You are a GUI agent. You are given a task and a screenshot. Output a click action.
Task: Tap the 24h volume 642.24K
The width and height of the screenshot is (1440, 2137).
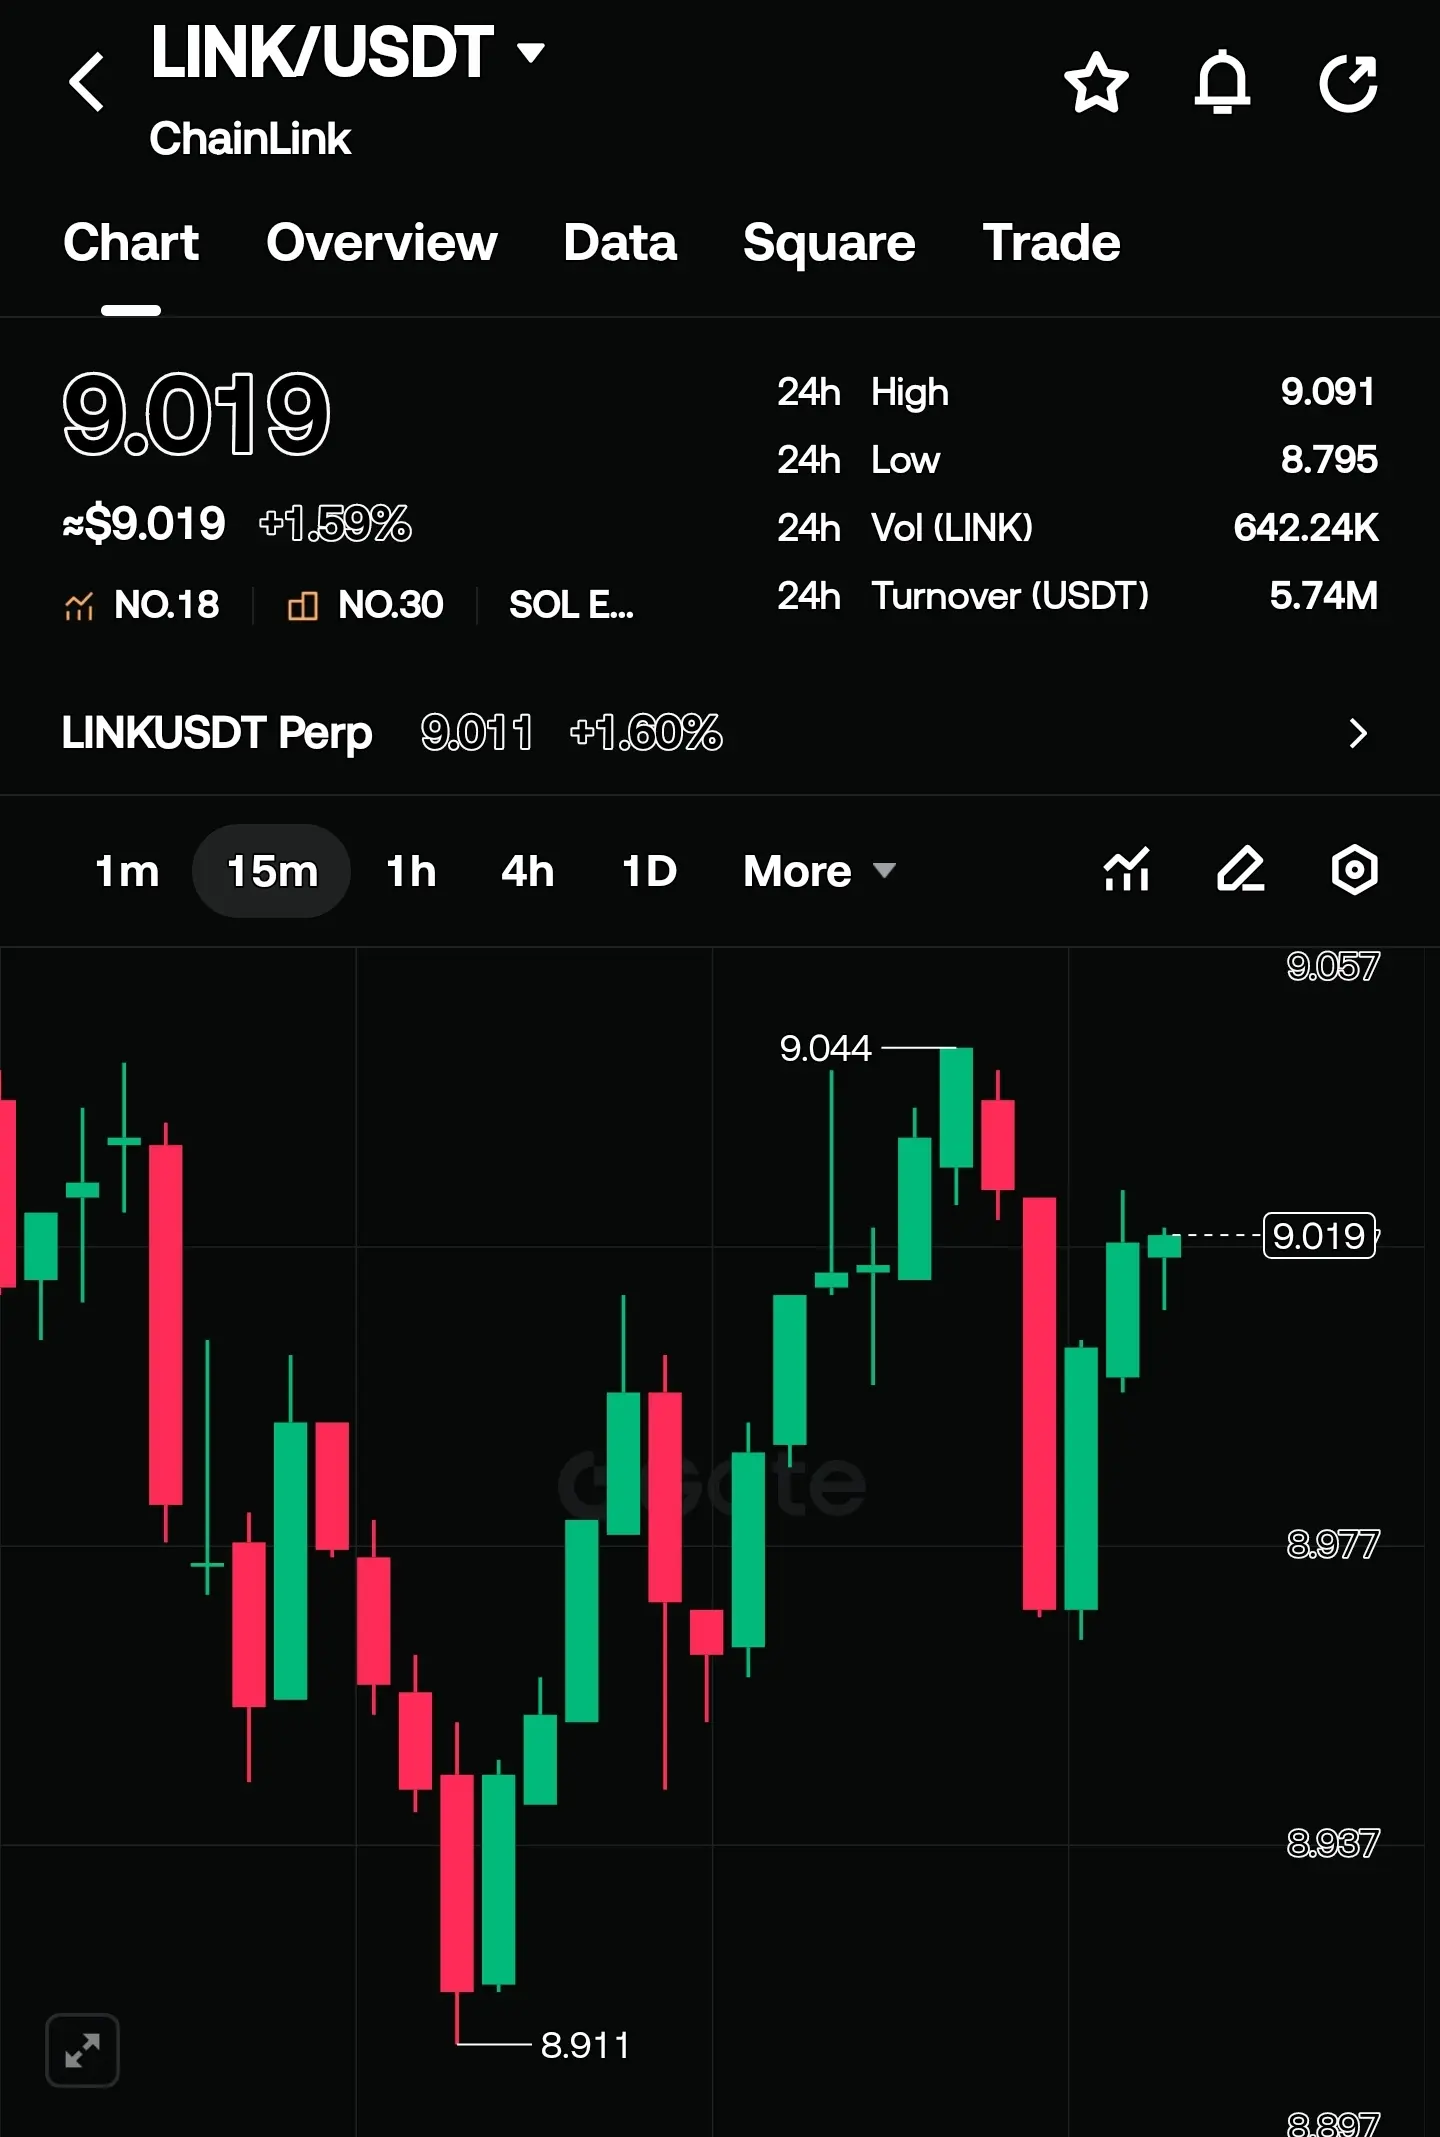1306,527
